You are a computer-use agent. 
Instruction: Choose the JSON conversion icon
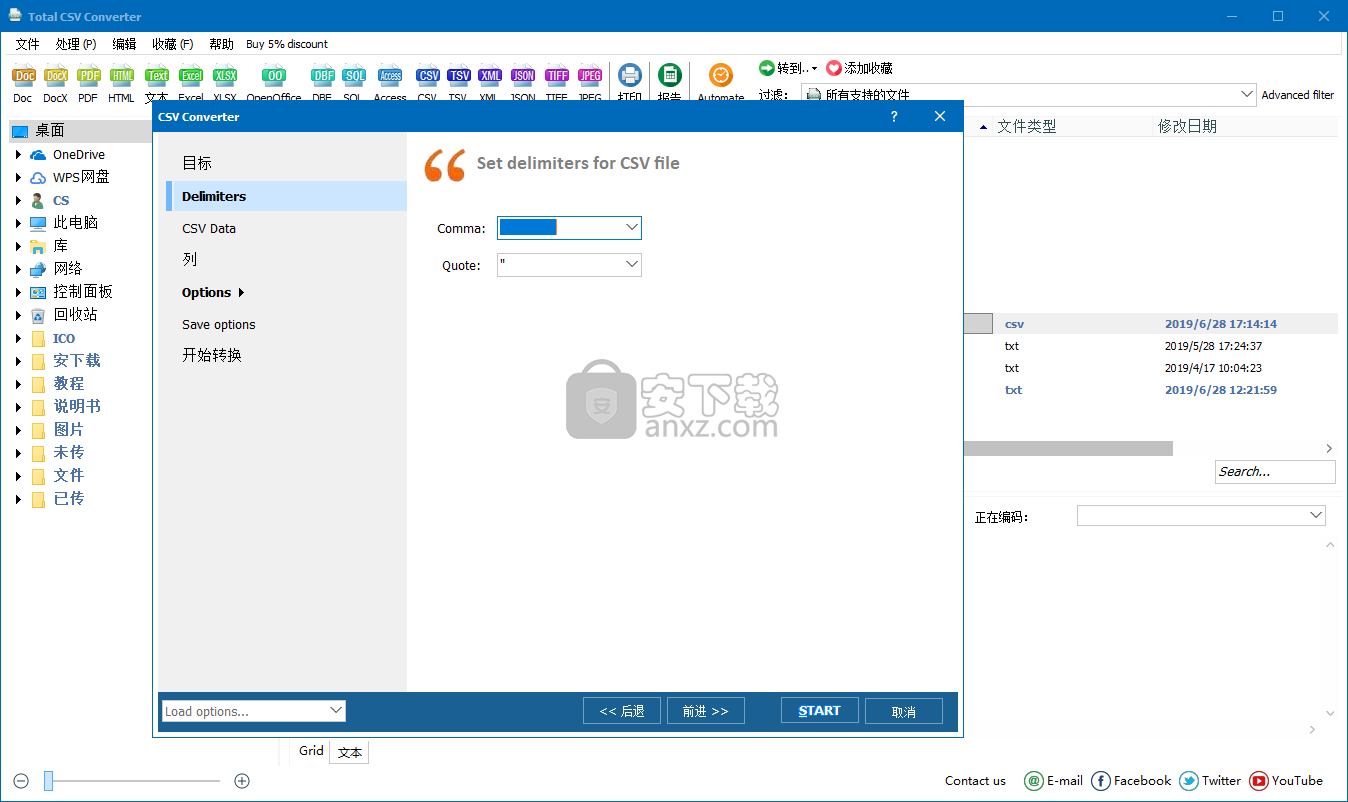[523, 76]
